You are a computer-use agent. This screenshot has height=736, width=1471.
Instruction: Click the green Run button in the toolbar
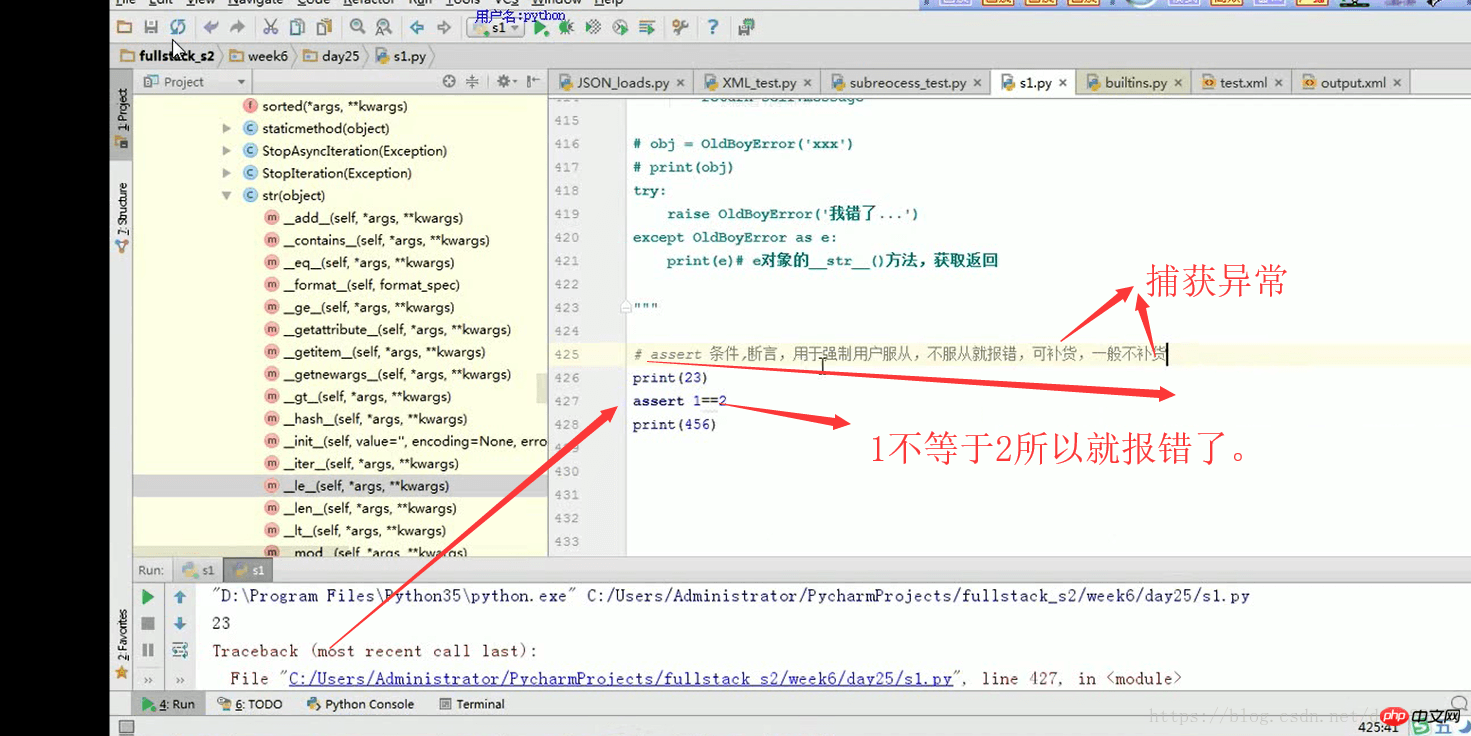(x=541, y=28)
